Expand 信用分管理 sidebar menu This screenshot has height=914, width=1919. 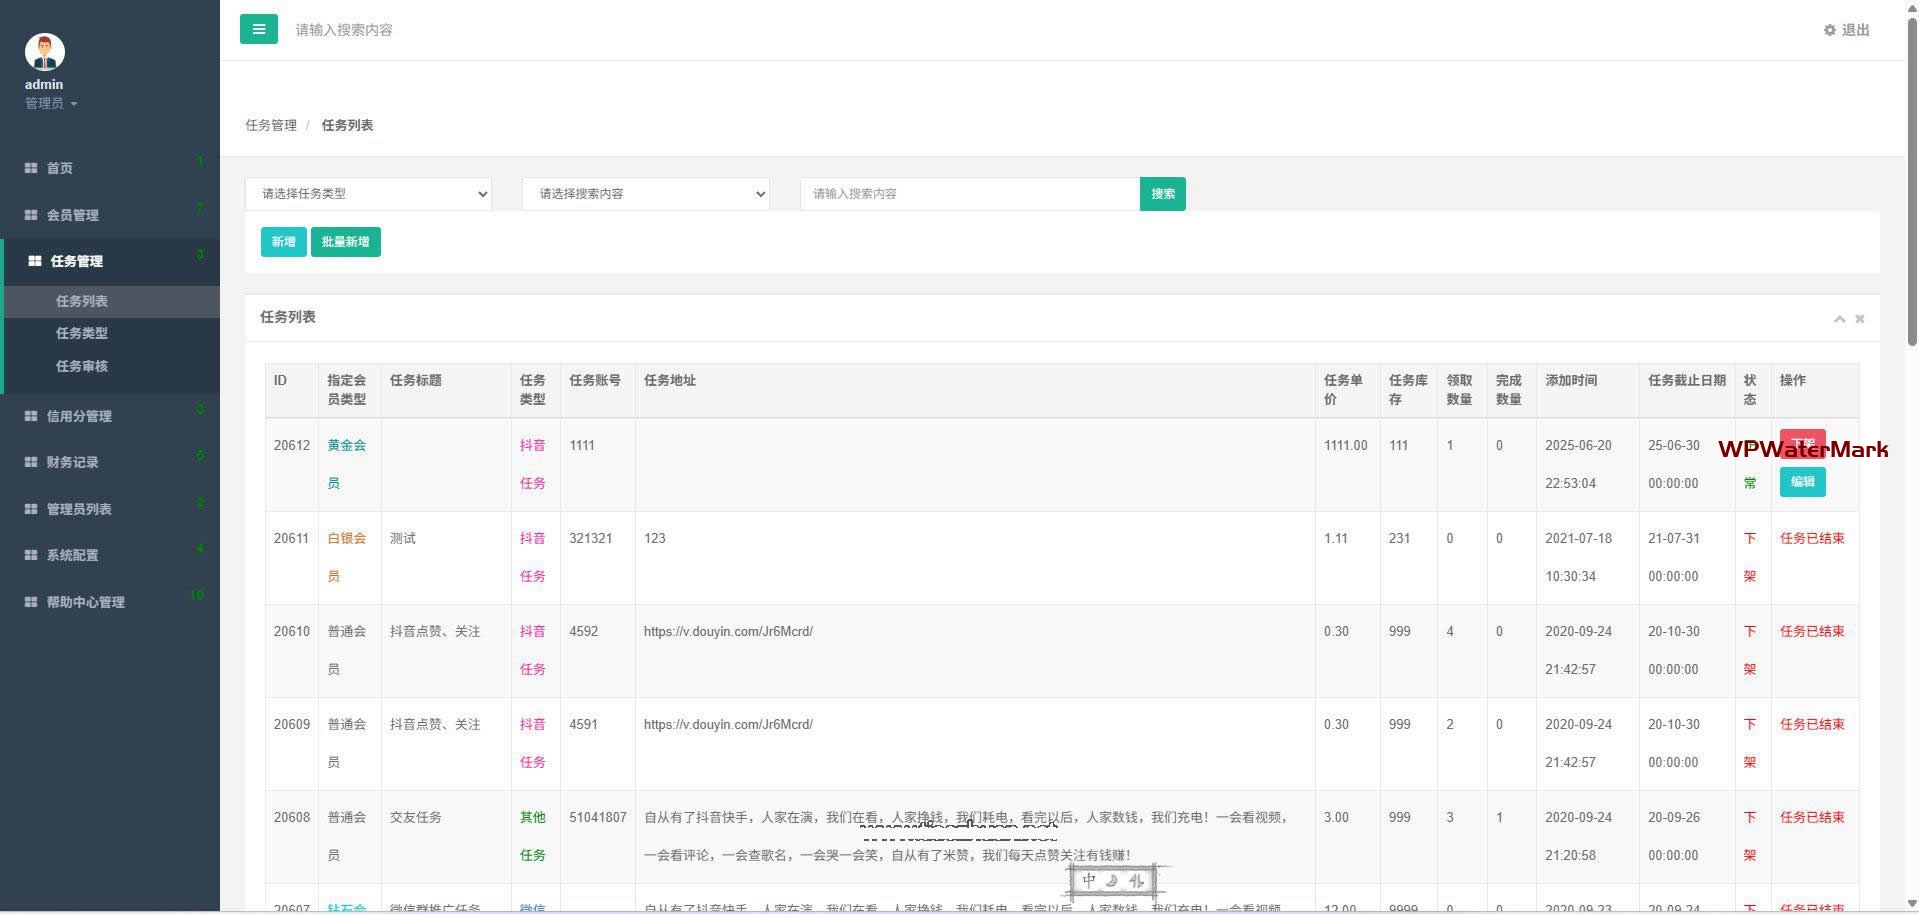[79, 416]
